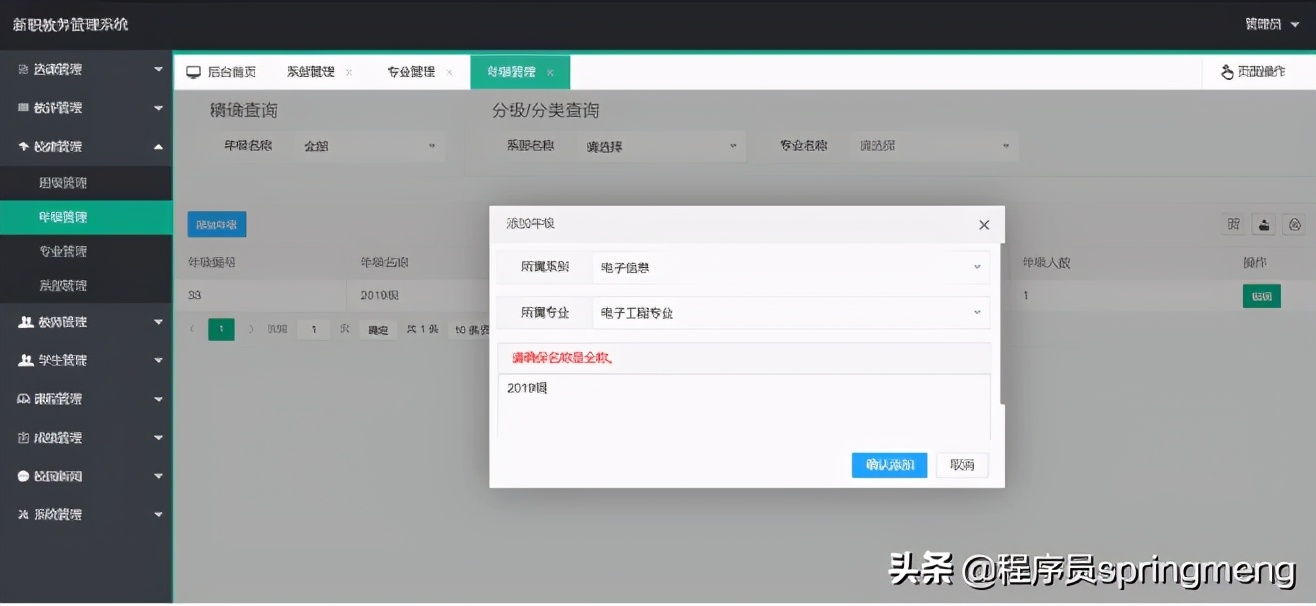Click the blue confirm add button in dialog
The image size is (1316, 606).
tap(888, 464)
